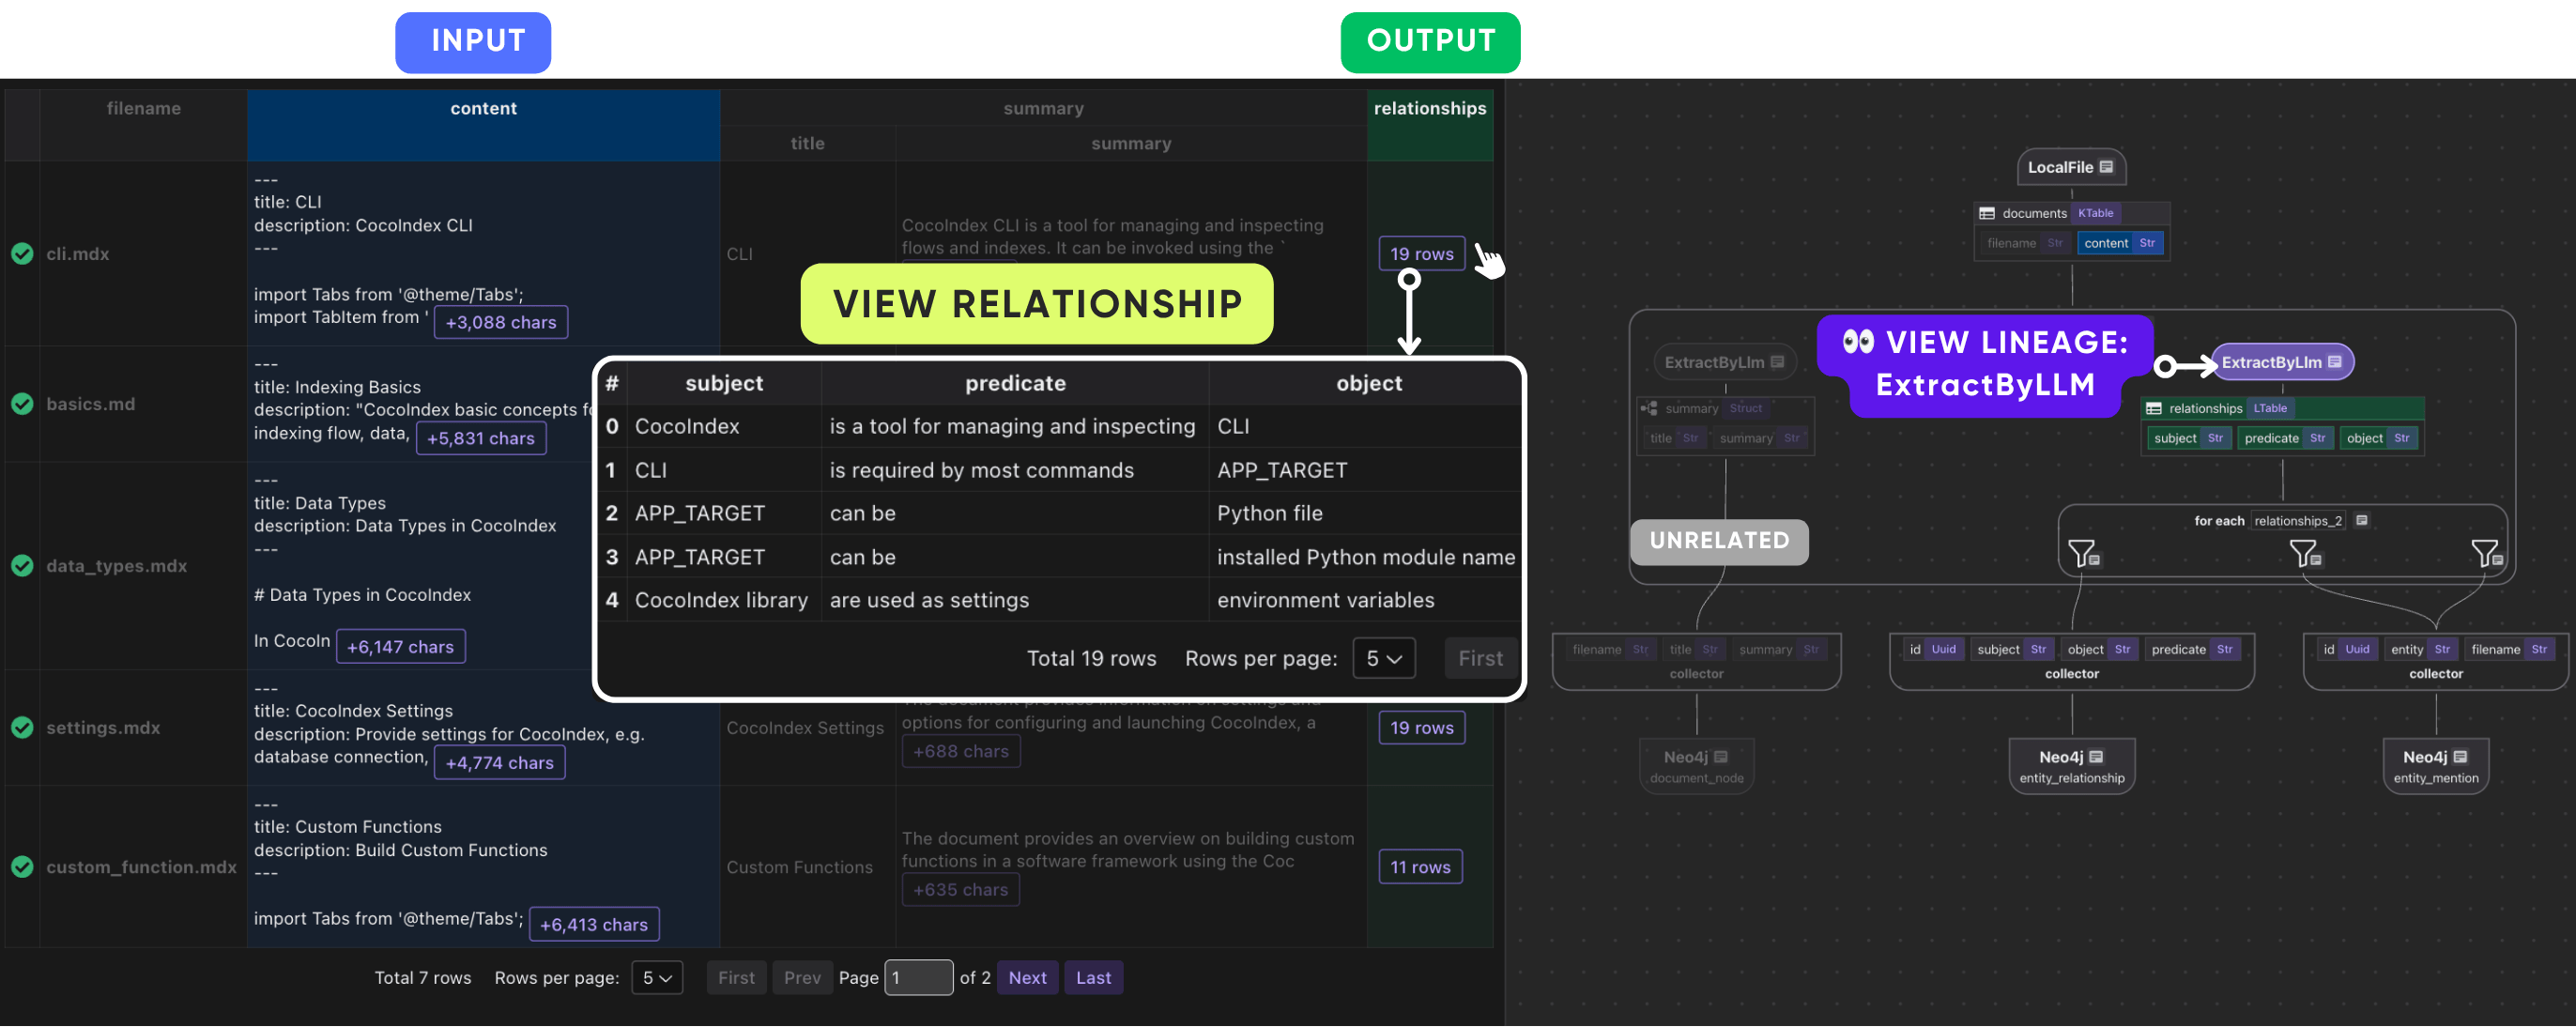Click the predicate Str chip under relationships LTable

pos(2285,438)
